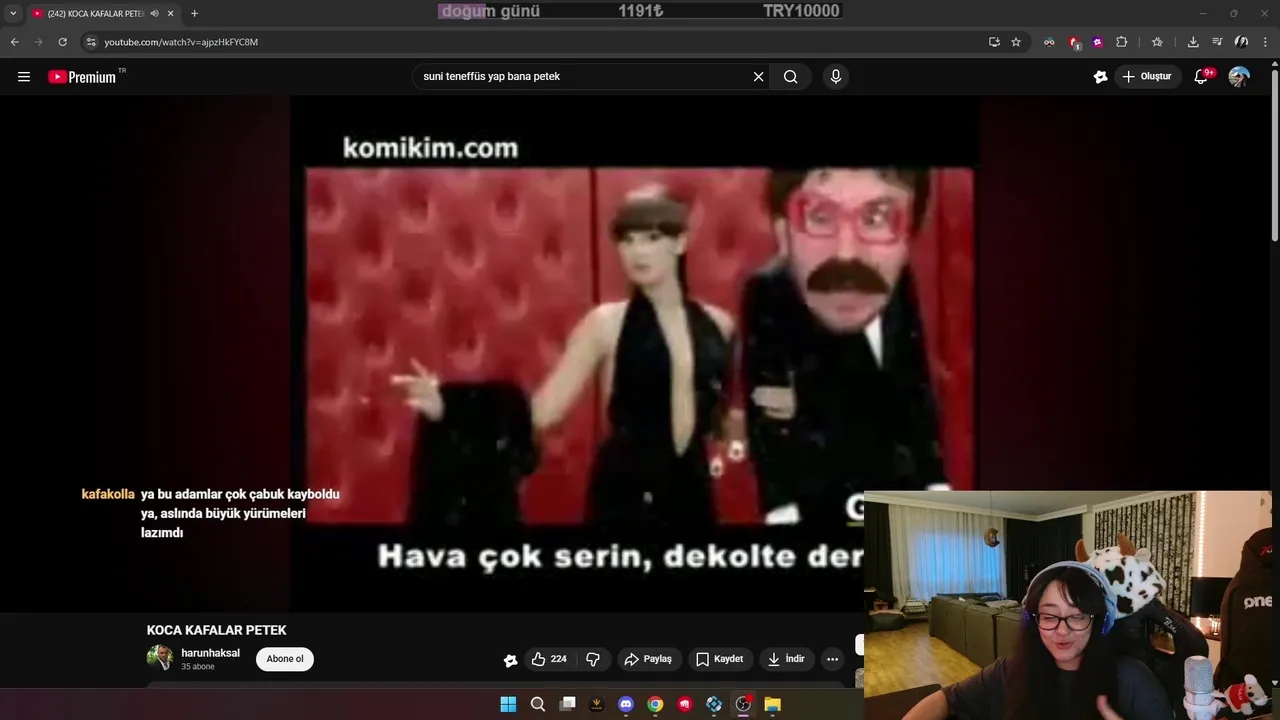Open OBS Studio from the taskbar

(743, 704)
